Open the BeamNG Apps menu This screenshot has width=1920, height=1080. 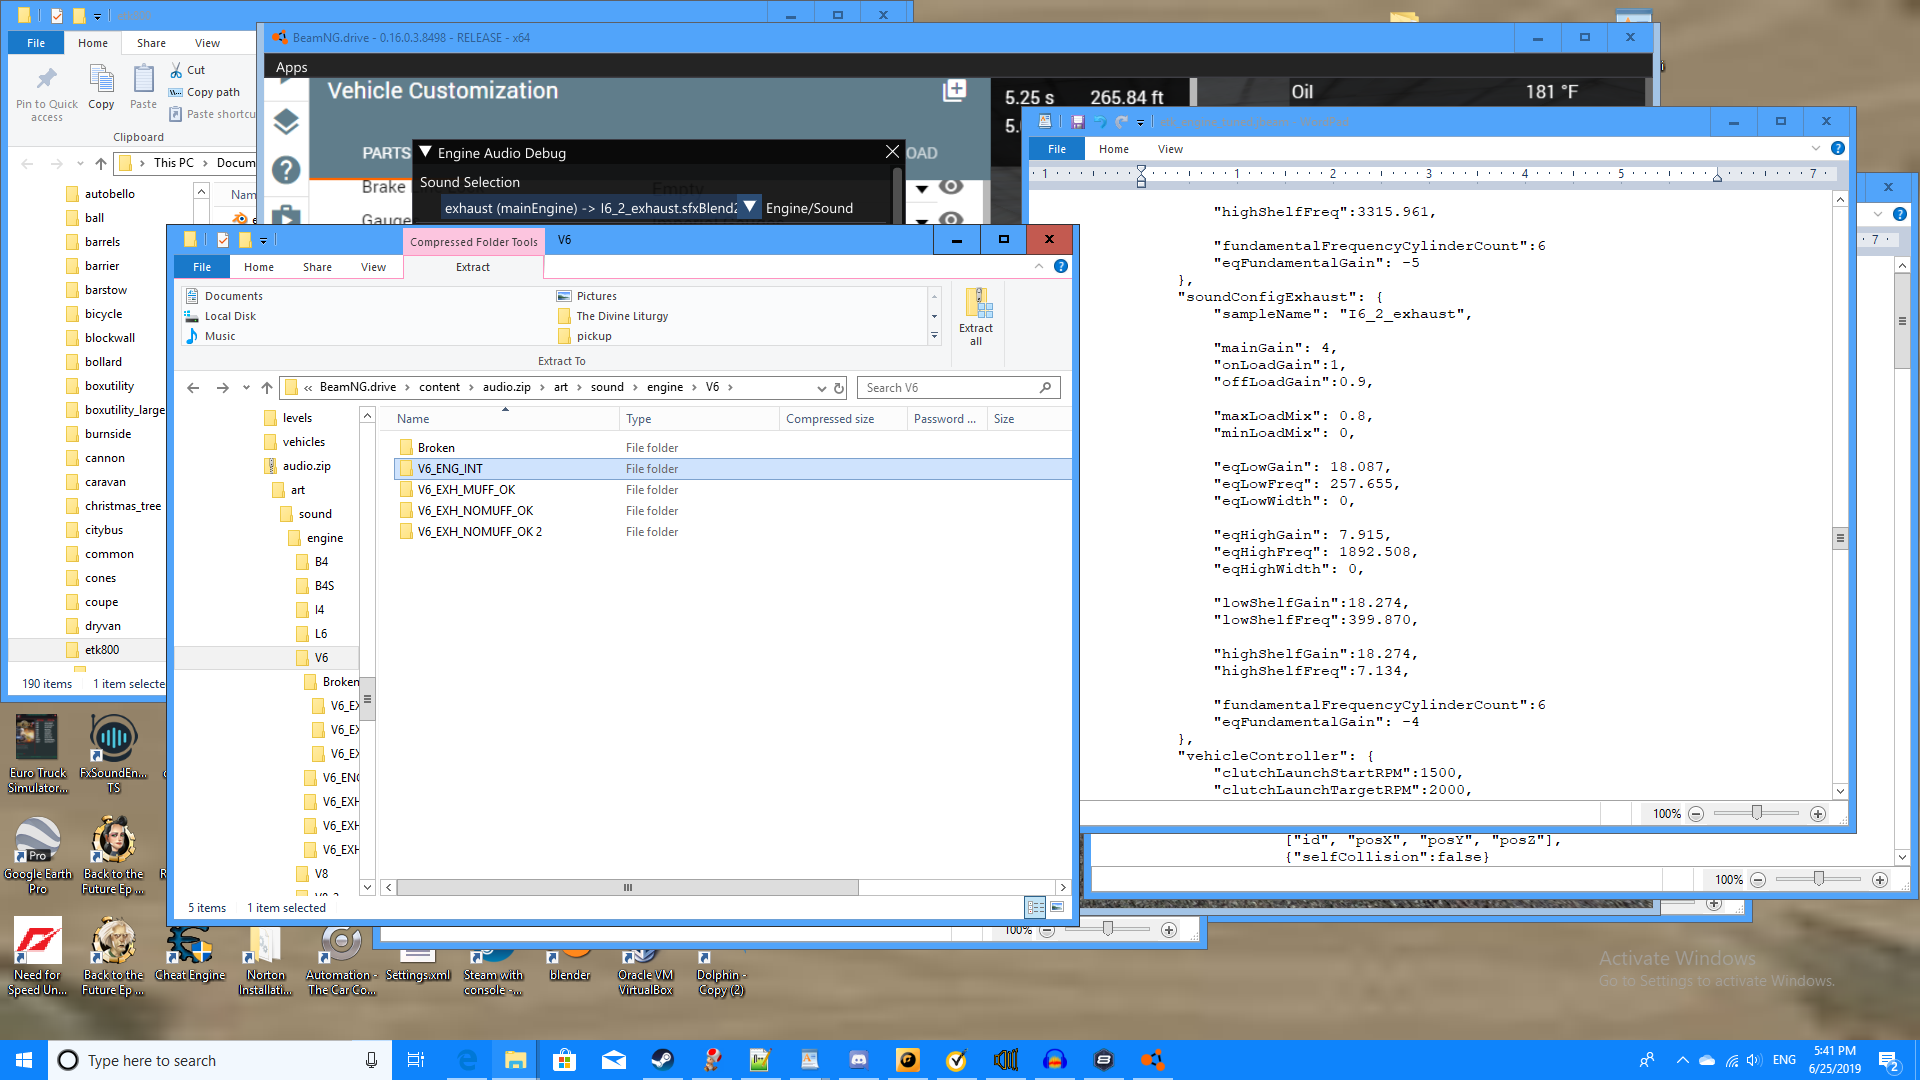click(291, 67)
